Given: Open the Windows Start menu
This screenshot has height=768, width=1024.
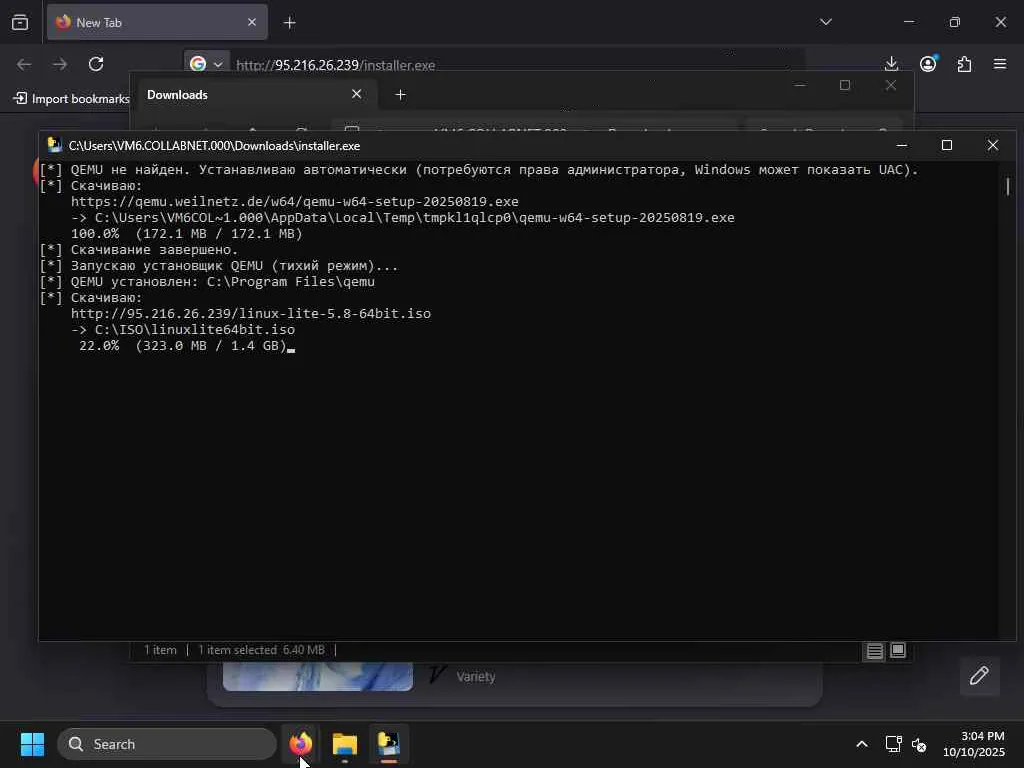Looking at the screenshot, I should tap(32, 744).
